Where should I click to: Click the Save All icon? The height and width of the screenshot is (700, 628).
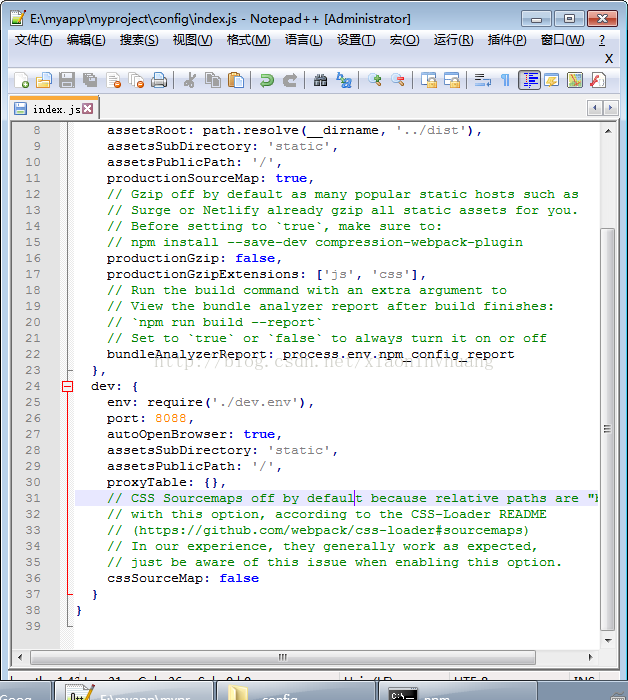[x=90, y=80]
